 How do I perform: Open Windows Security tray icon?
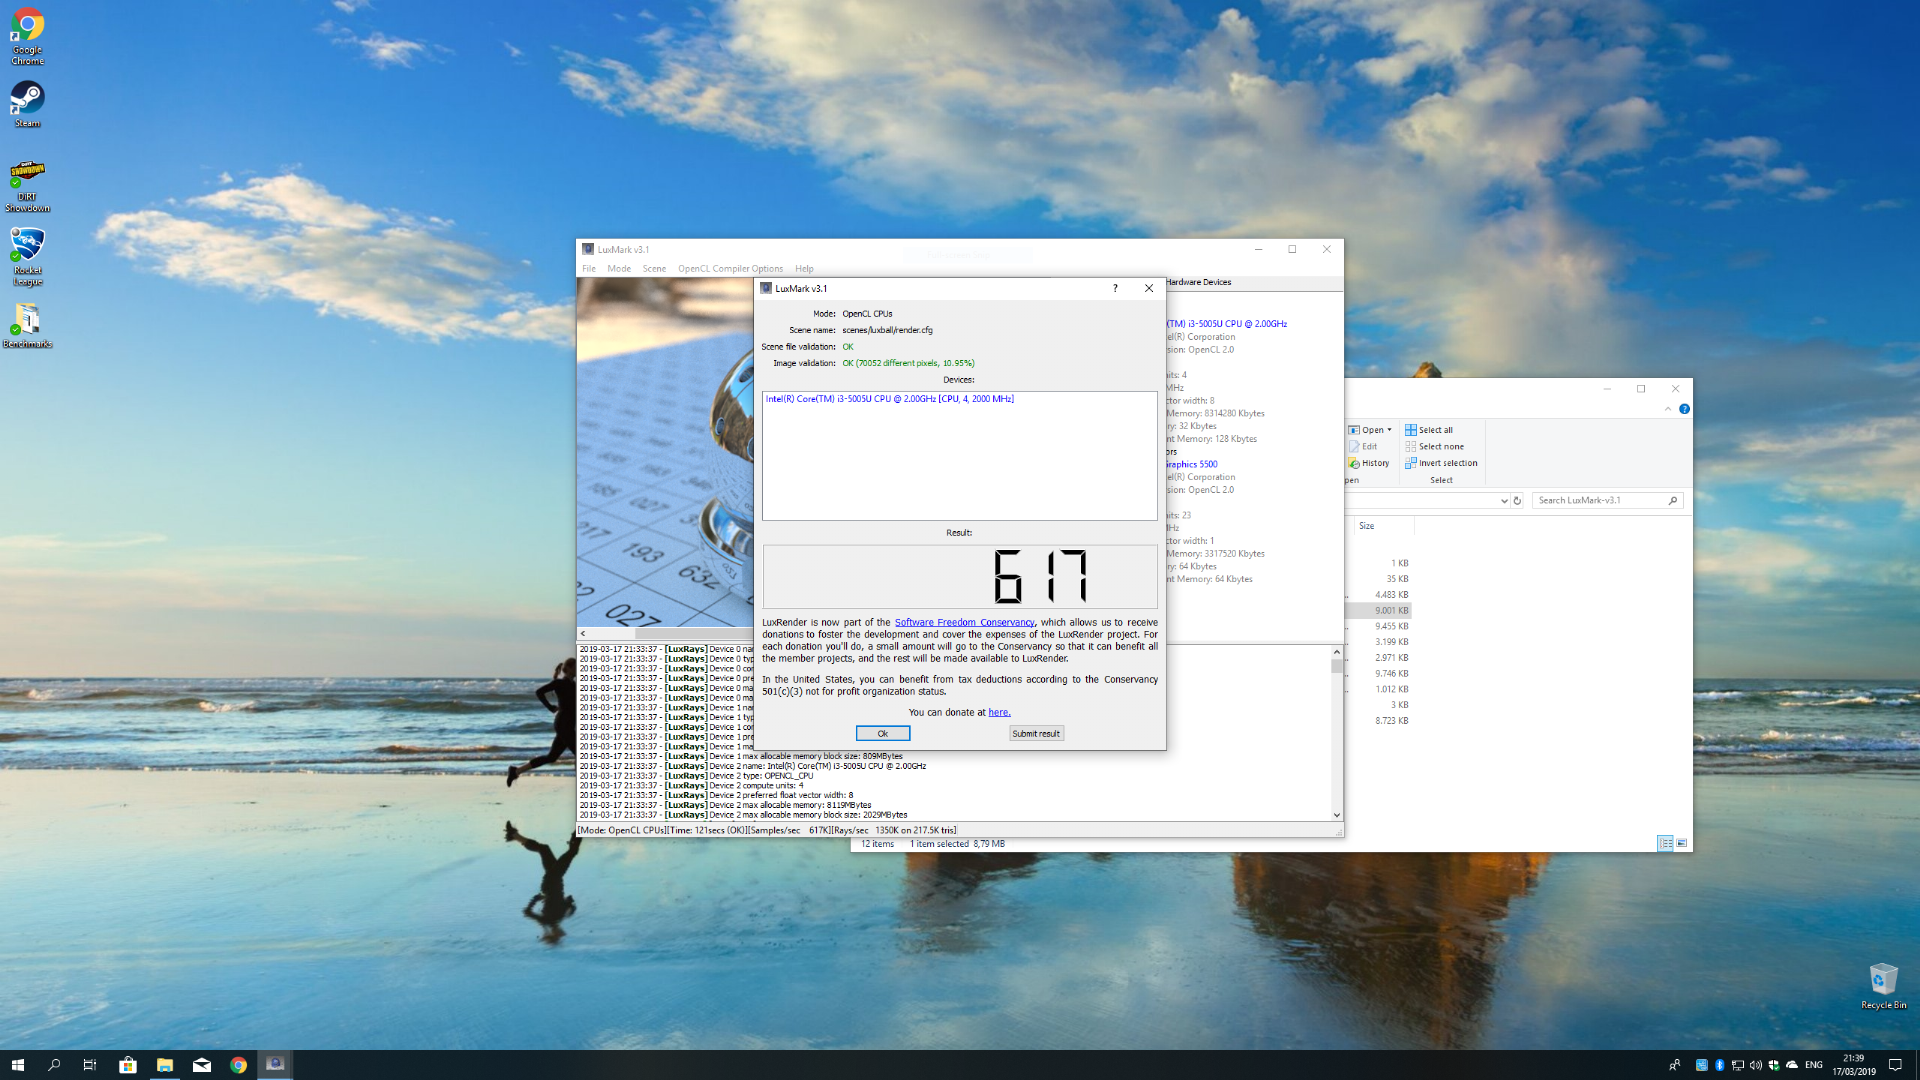pyautogui.click(x=1774, y=1065)
